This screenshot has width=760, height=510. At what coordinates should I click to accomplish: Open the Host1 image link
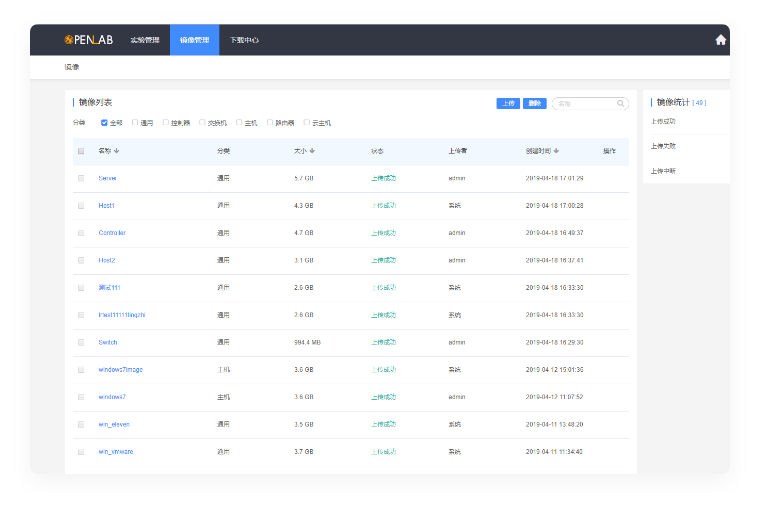[x=107, y=206]
